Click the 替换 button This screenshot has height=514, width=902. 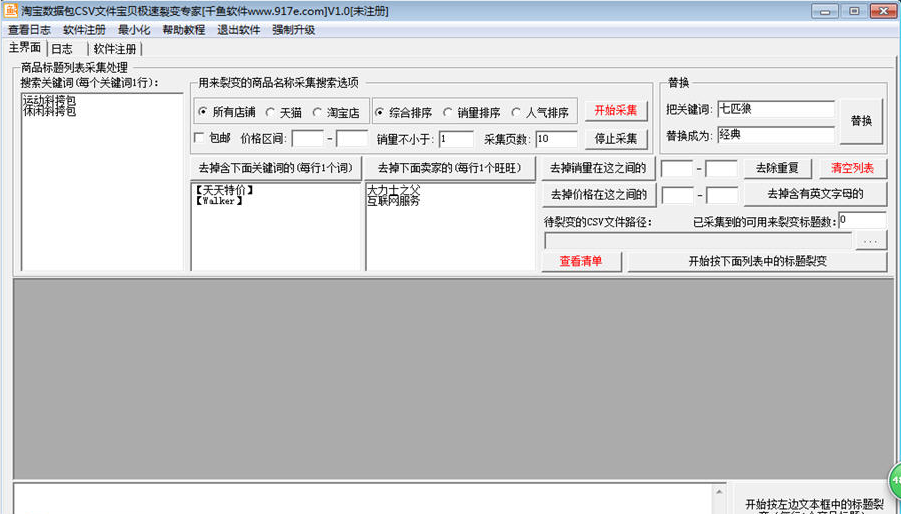point(861,121)
